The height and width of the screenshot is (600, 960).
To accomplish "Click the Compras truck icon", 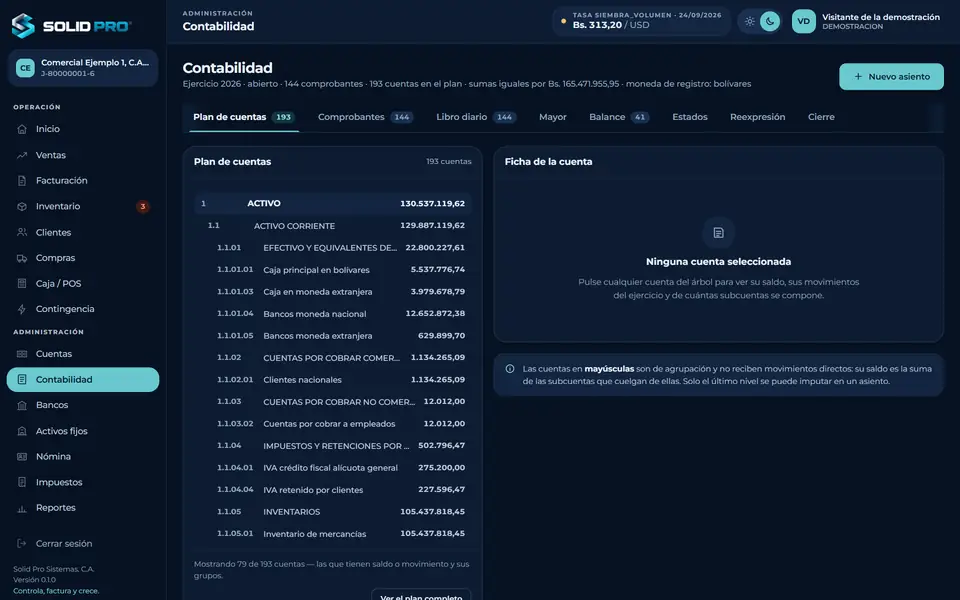I will point(22,258).
